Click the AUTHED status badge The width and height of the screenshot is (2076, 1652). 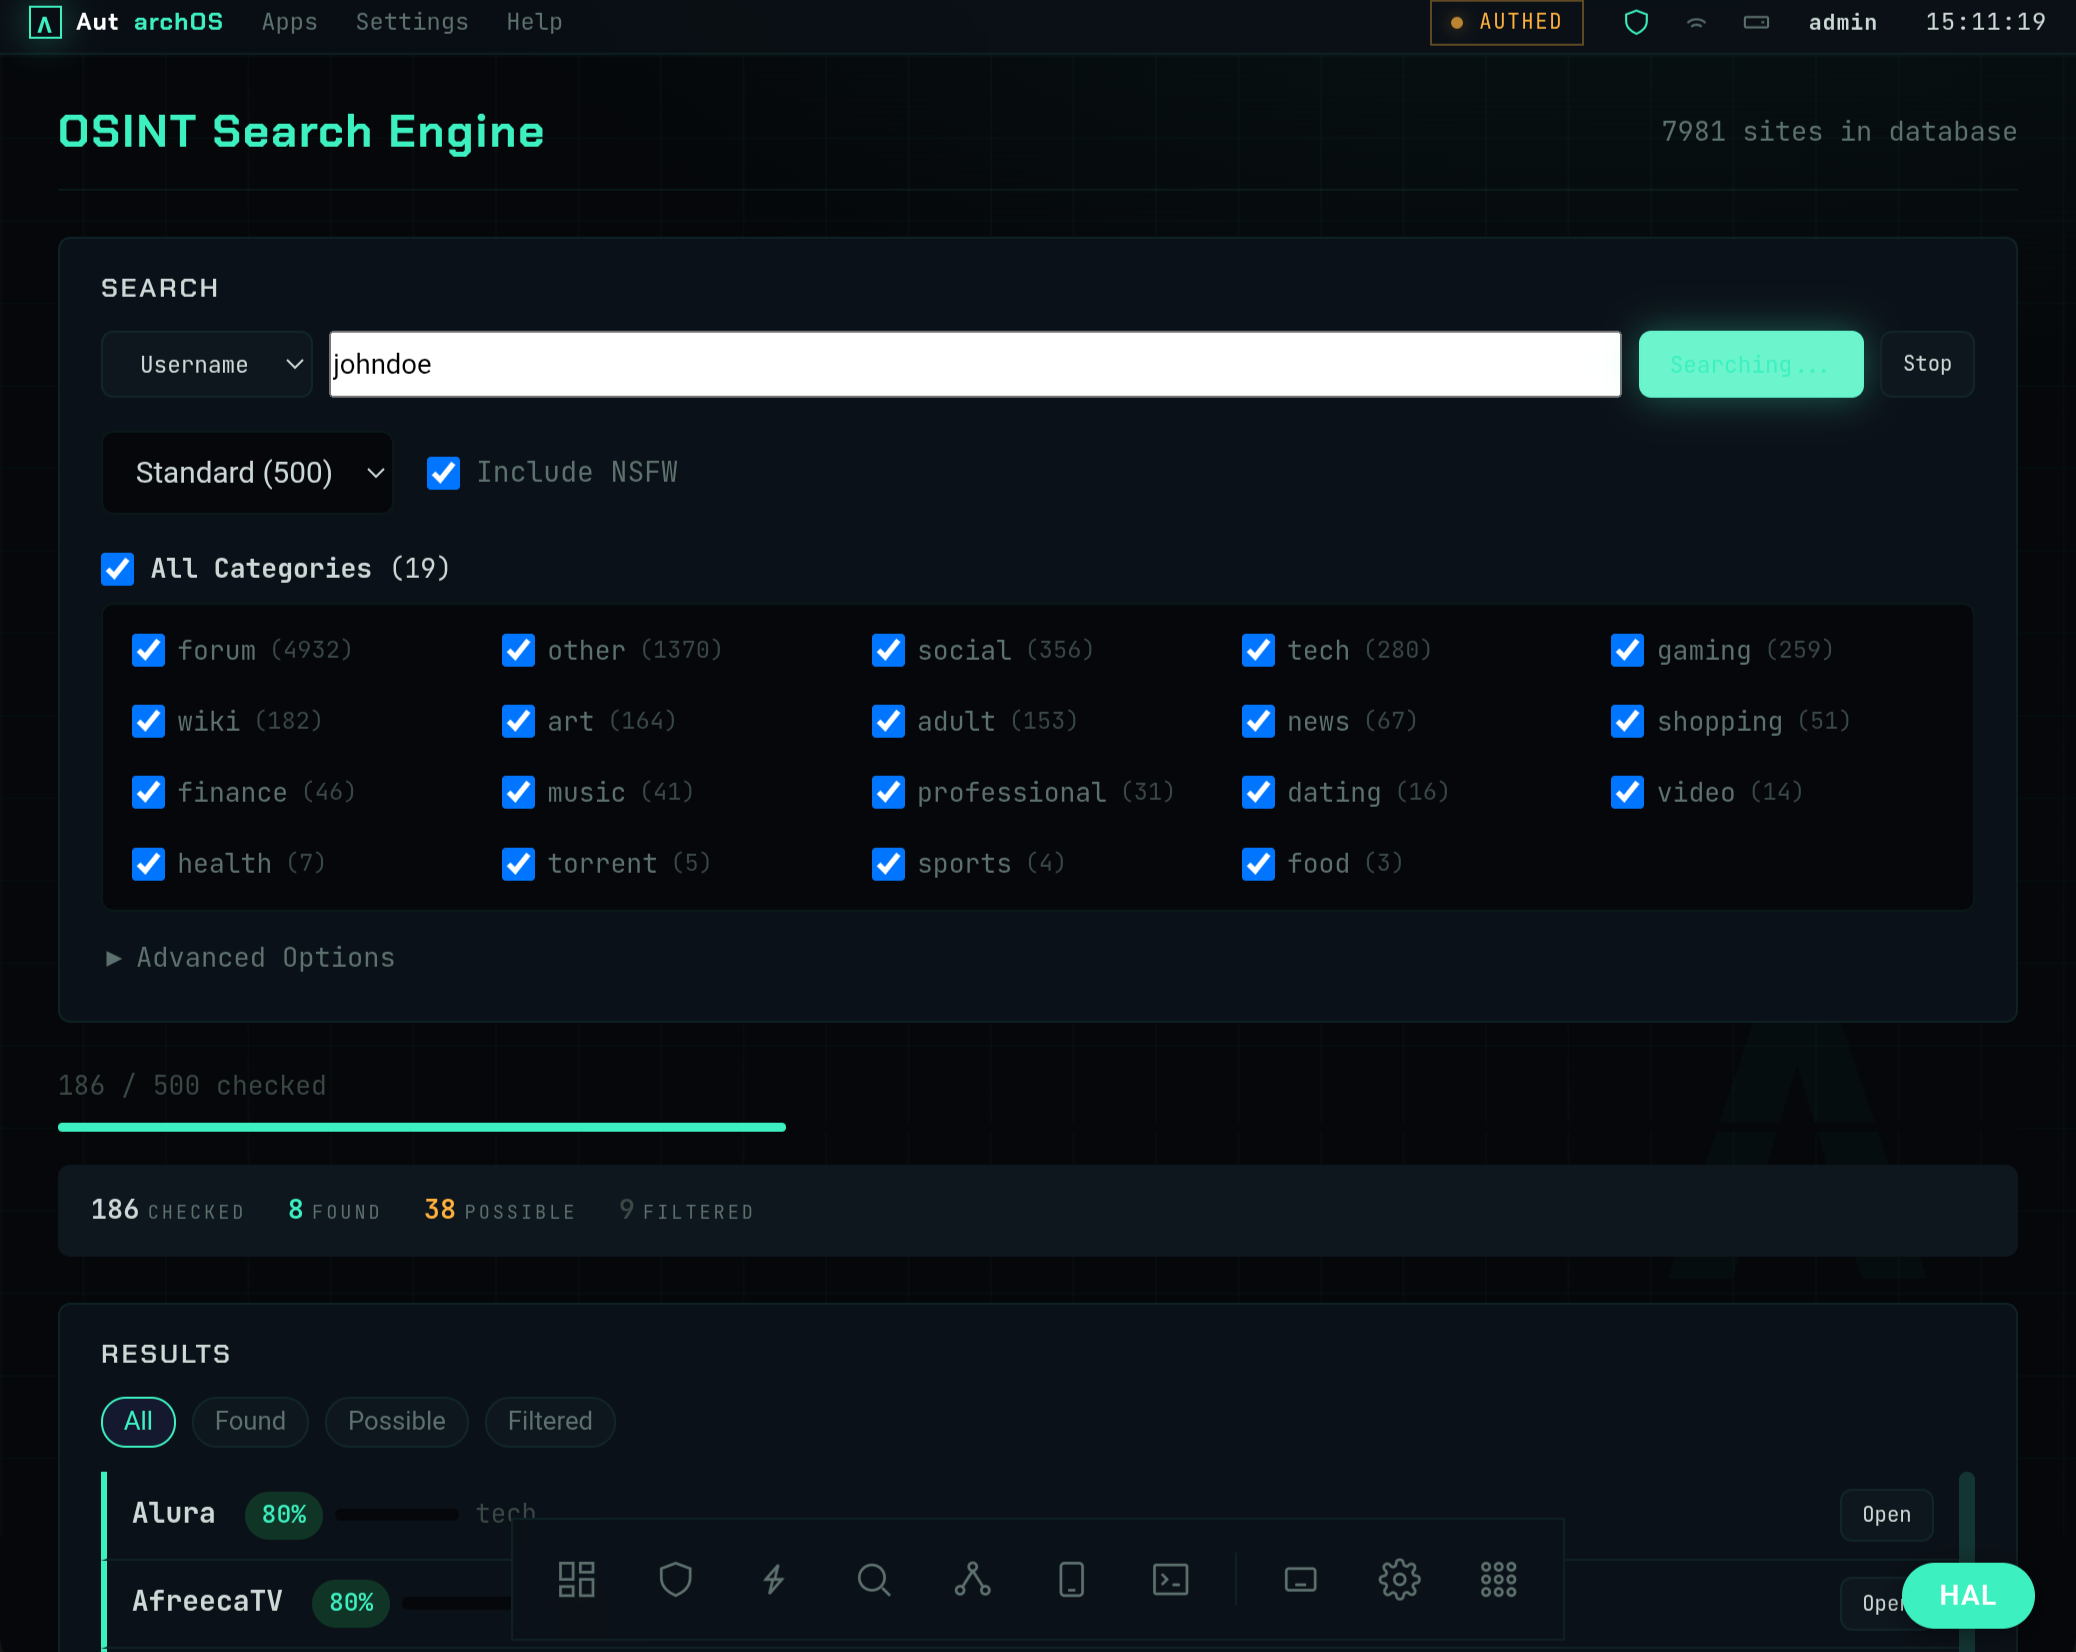[1507, 22]
